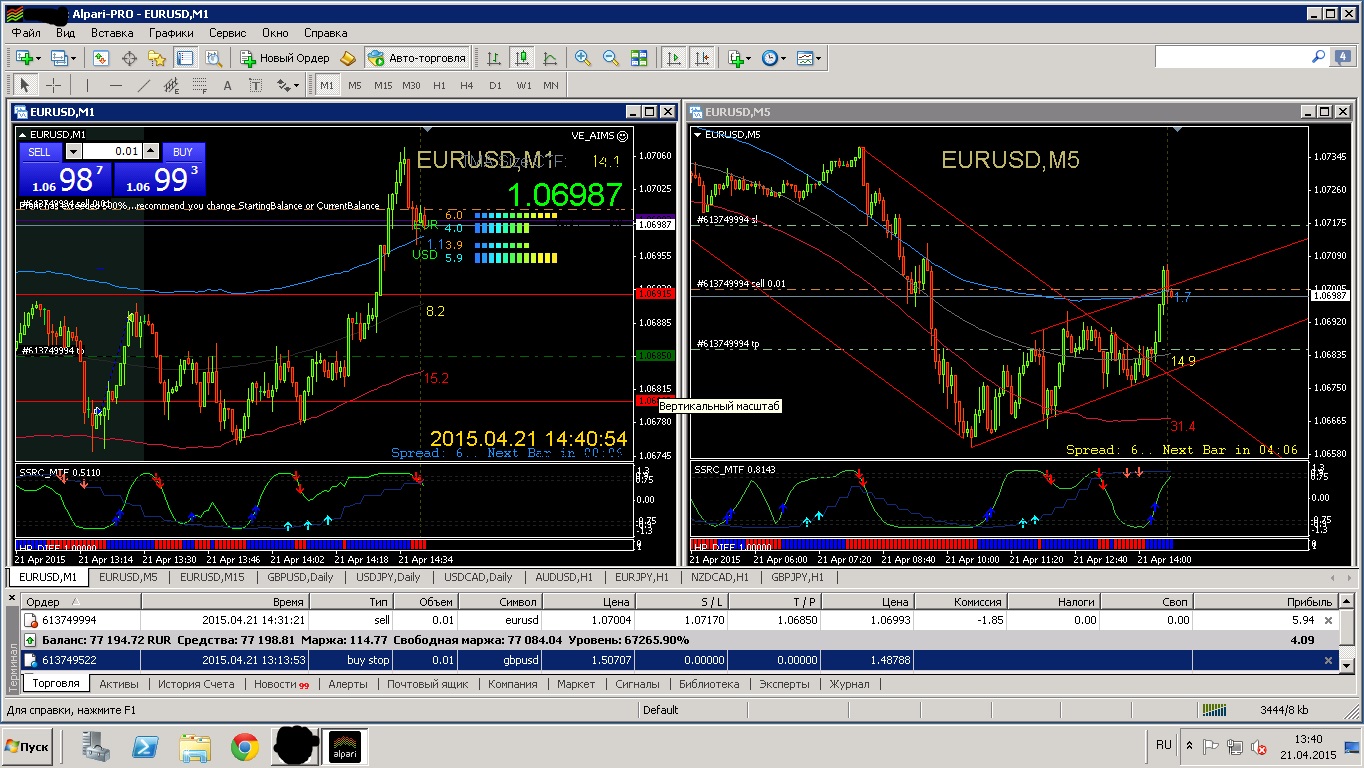The height and width of the screenshot is (768, 1364).
Task: Switch to the D1 timeframe button
Action: click(495, 85)
